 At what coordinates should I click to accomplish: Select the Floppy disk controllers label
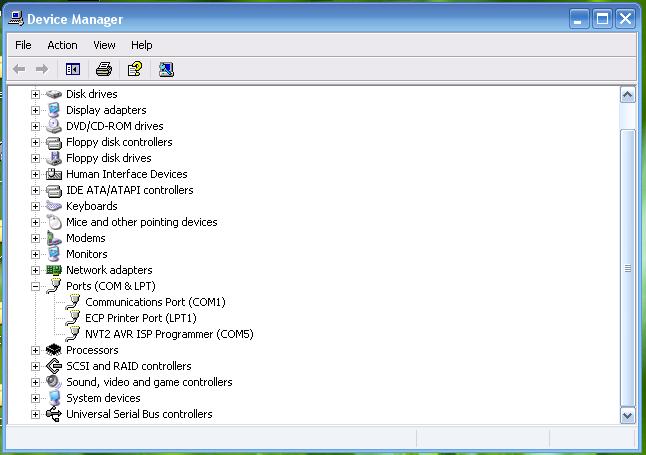click(119, 142)
